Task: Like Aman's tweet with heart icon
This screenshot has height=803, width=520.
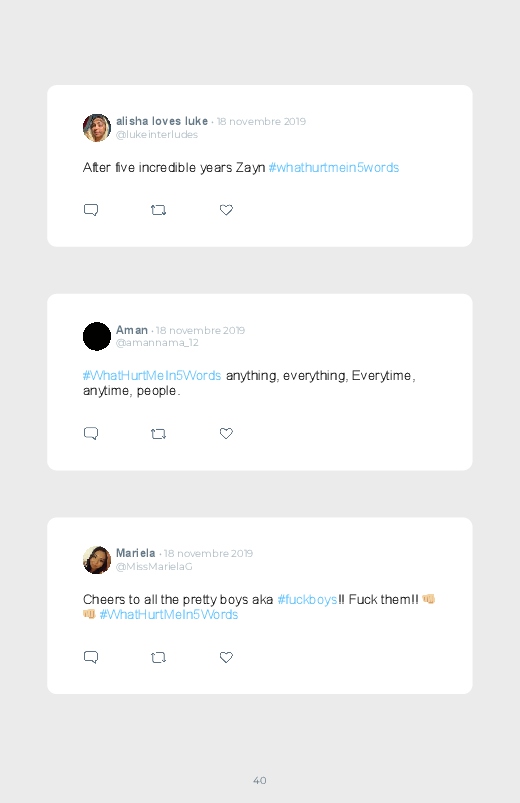Action: tap(226, 433)
